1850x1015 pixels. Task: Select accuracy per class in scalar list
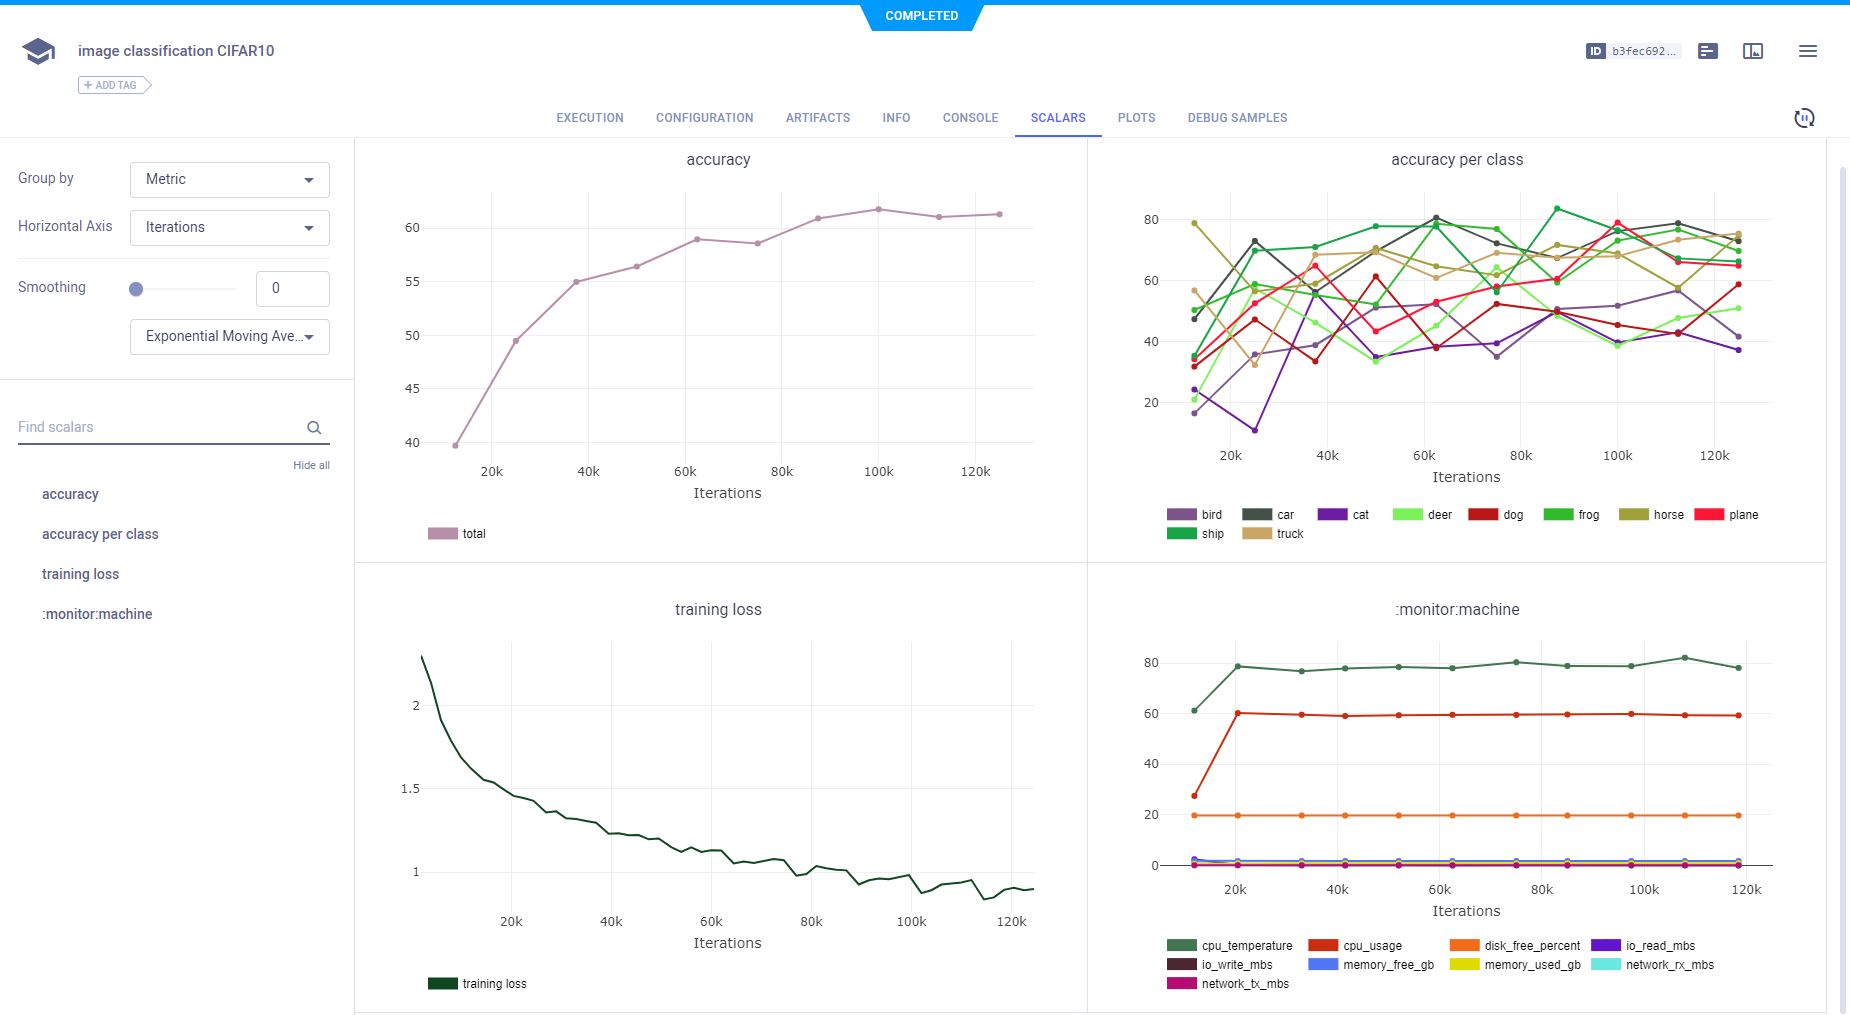pos(100,534)
